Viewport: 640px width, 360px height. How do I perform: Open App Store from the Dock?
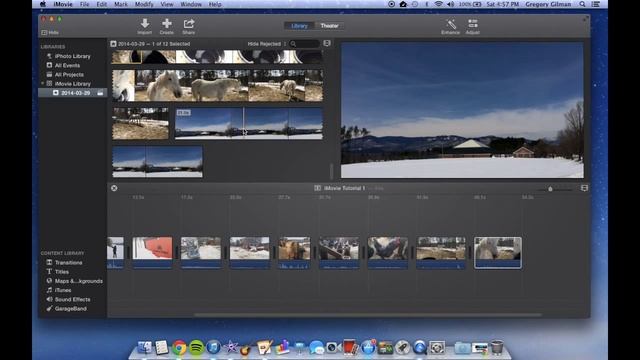(x=368, y=347)
